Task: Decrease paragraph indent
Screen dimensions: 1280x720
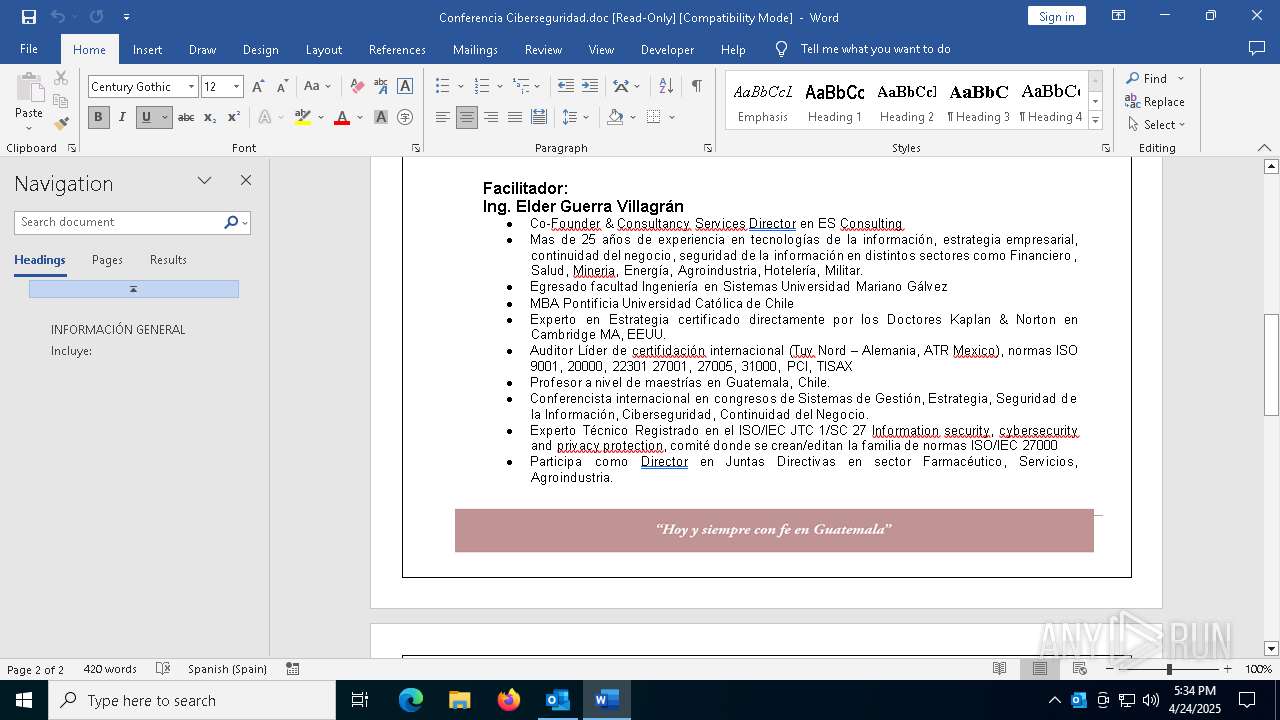Action: pos(566,87)
